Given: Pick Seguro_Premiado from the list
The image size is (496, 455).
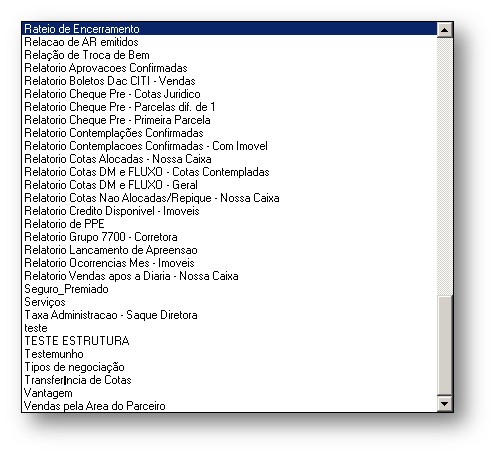Looking at the screenshot, I should click(229, 289).
